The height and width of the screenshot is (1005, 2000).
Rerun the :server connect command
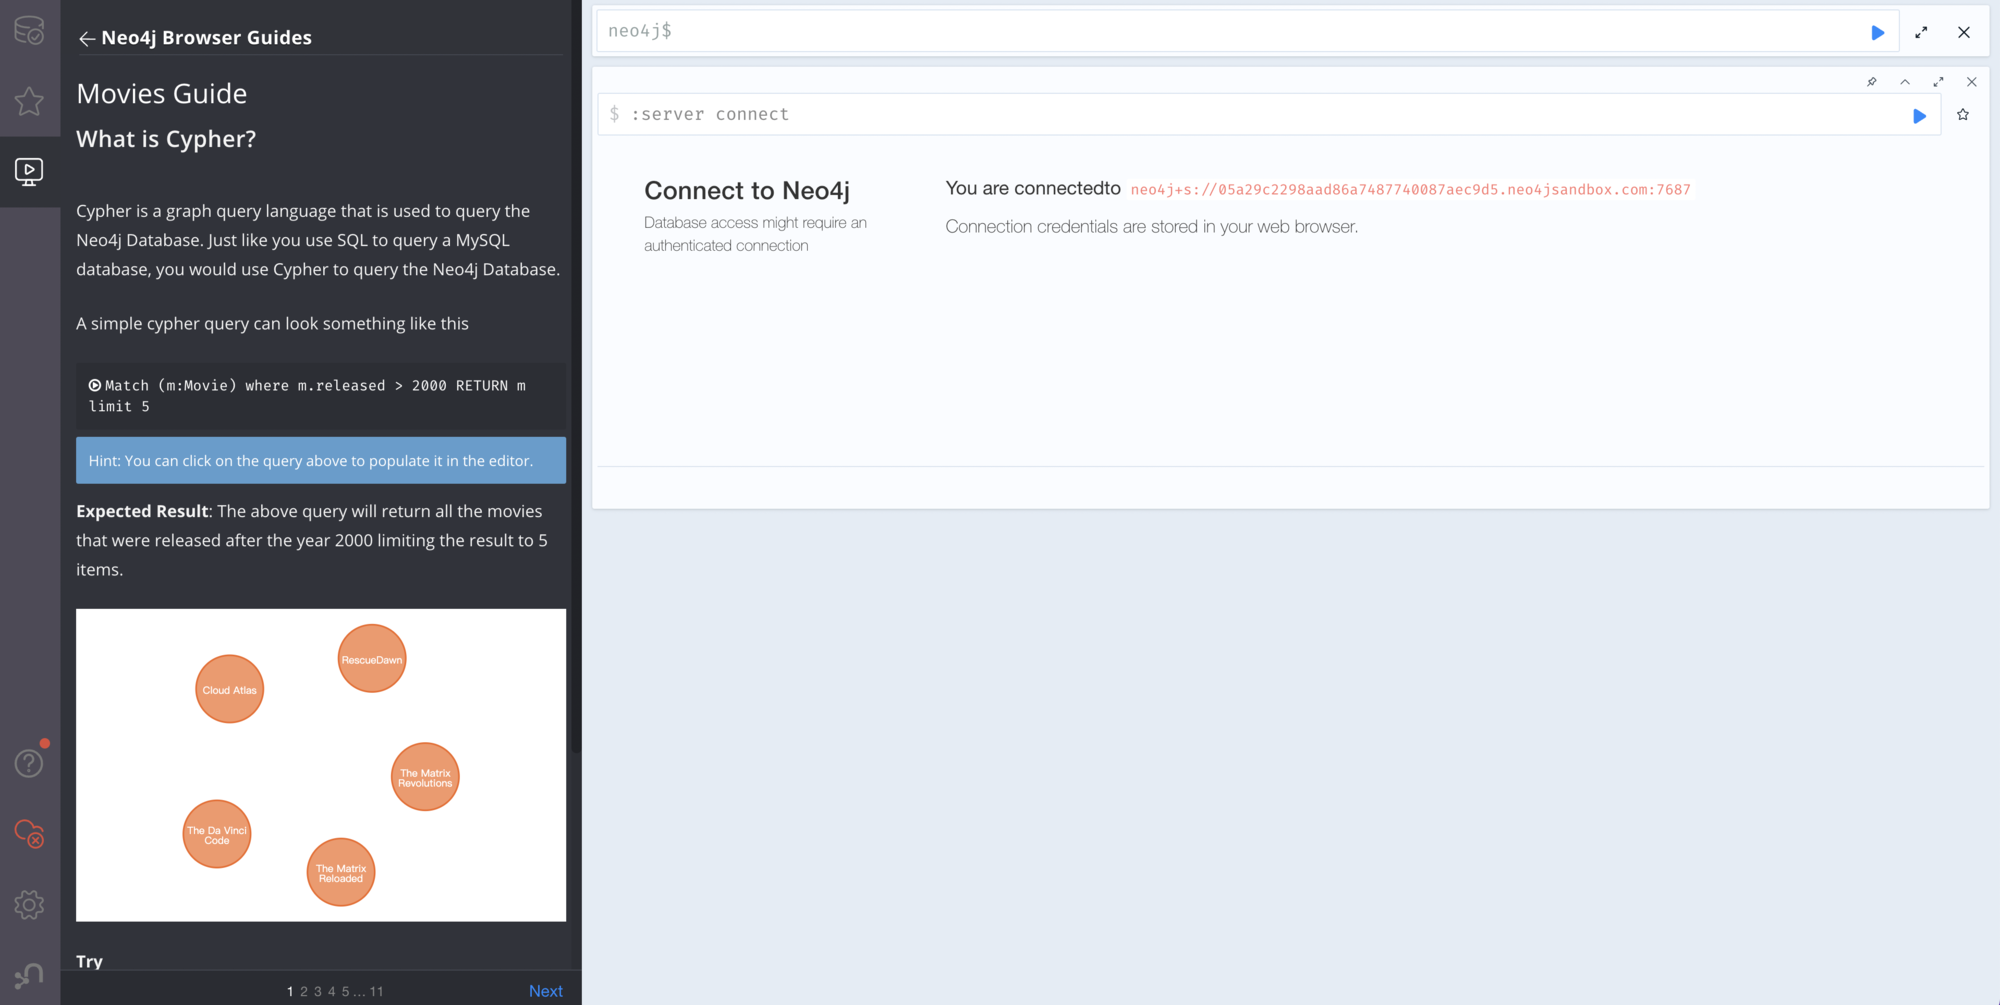1919,116
